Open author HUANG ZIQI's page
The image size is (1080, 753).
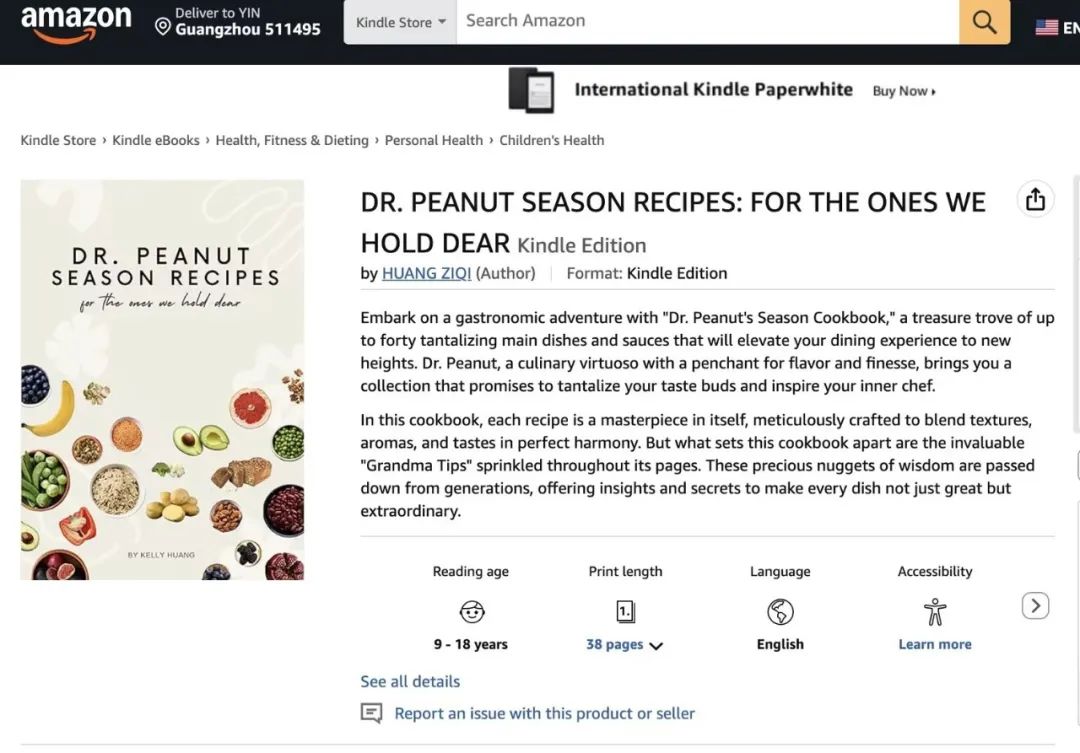[x=426, y=273]
